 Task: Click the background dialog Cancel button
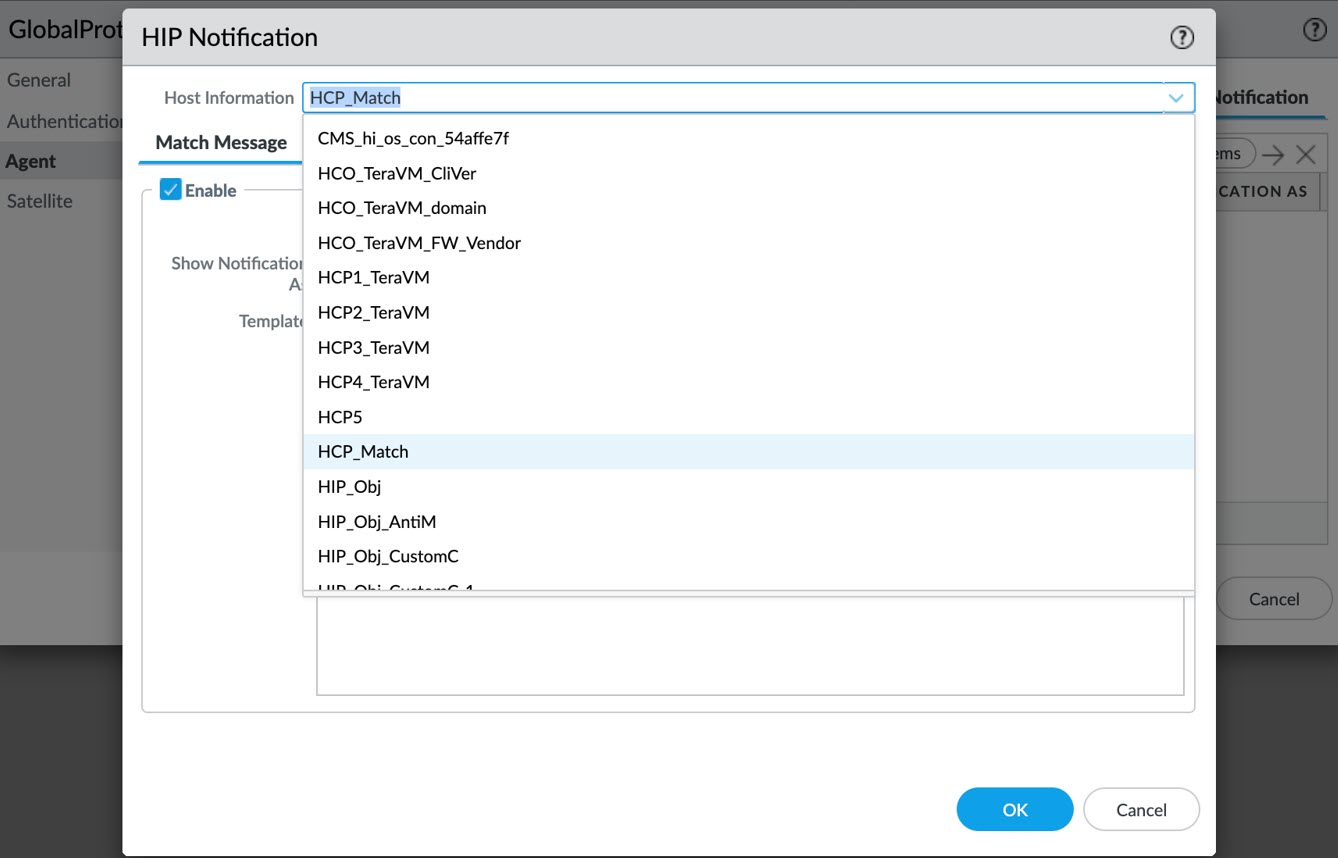(x=1273, y=599)
